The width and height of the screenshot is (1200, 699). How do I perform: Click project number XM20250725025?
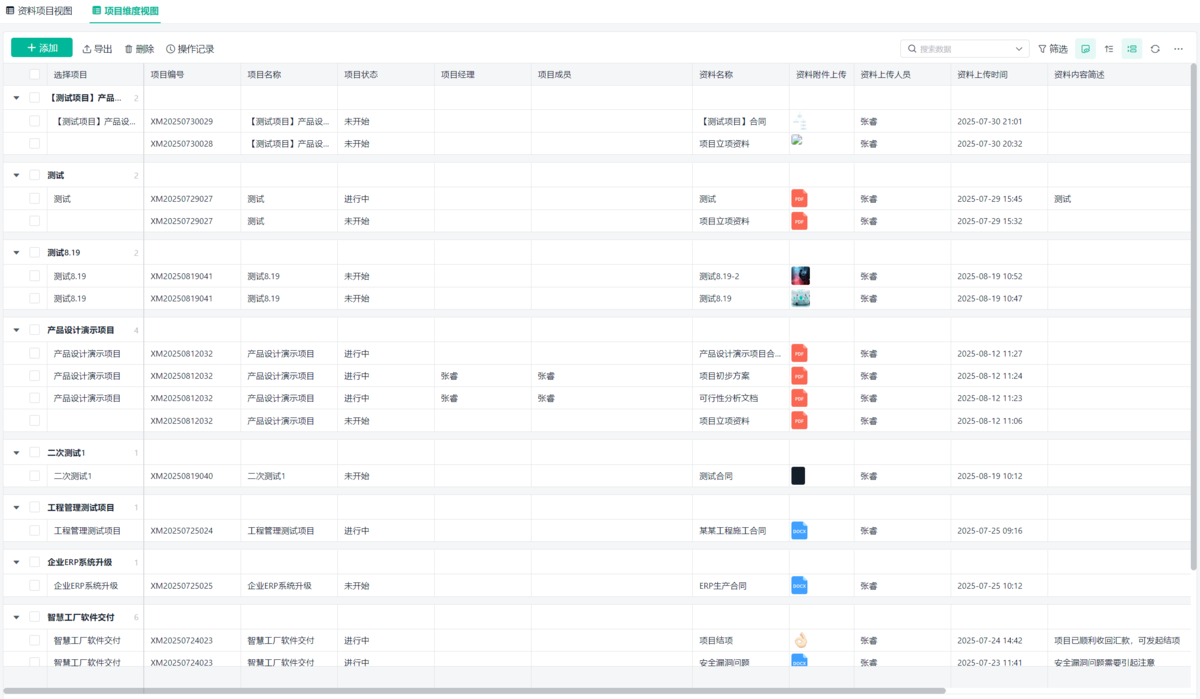click(x=182, y=585)
